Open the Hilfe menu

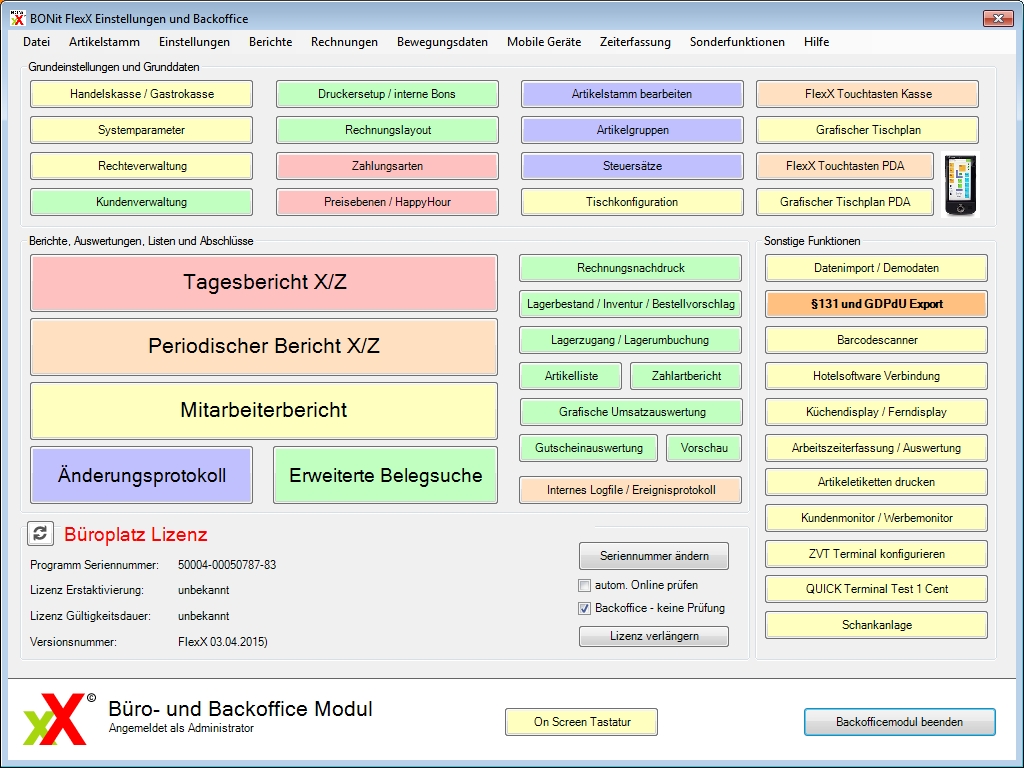816,42
